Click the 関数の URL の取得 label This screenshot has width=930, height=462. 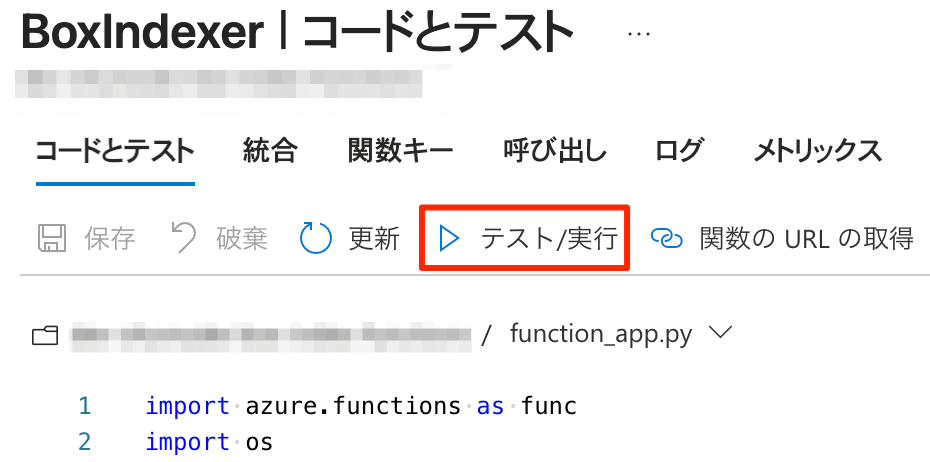pyautogui.click(x=806, y=239)
